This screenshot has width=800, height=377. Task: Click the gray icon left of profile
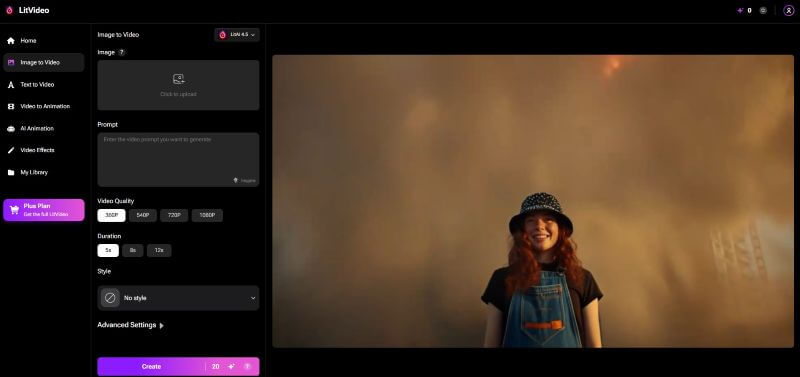(763, 10)
